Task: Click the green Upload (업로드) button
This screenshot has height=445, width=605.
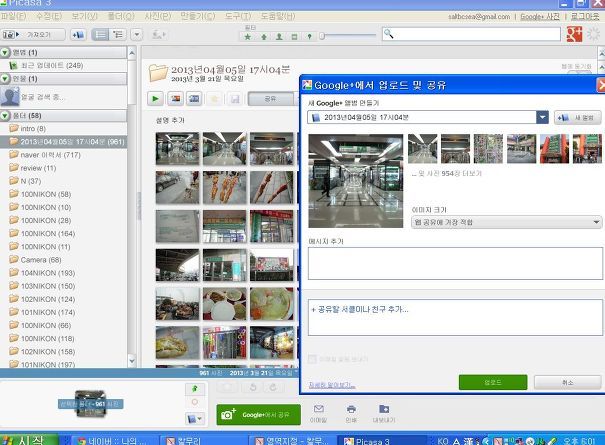Action: click(493, 382)
